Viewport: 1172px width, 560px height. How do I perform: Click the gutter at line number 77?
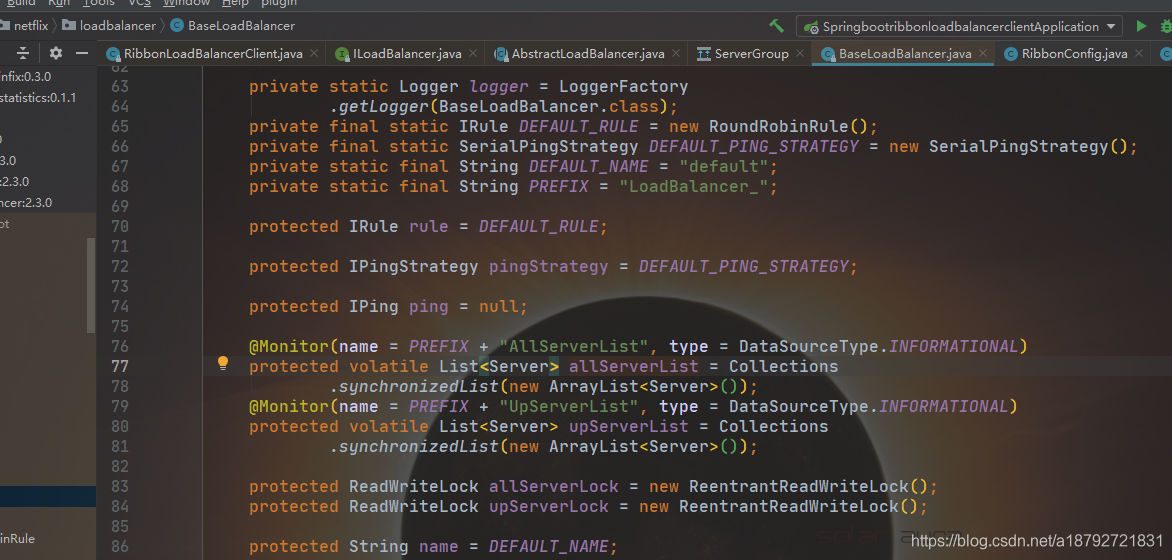coord(119,366)
